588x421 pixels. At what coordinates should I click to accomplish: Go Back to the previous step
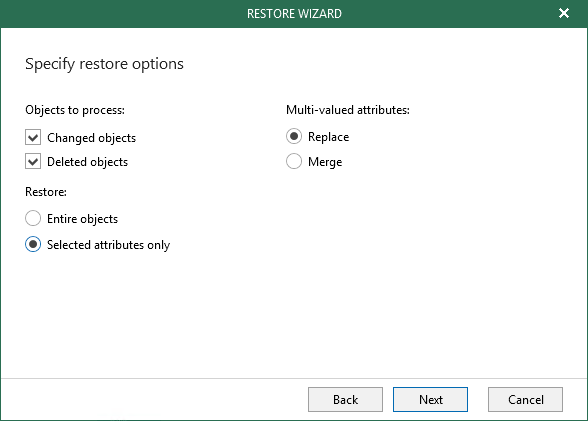coord(345,399)
